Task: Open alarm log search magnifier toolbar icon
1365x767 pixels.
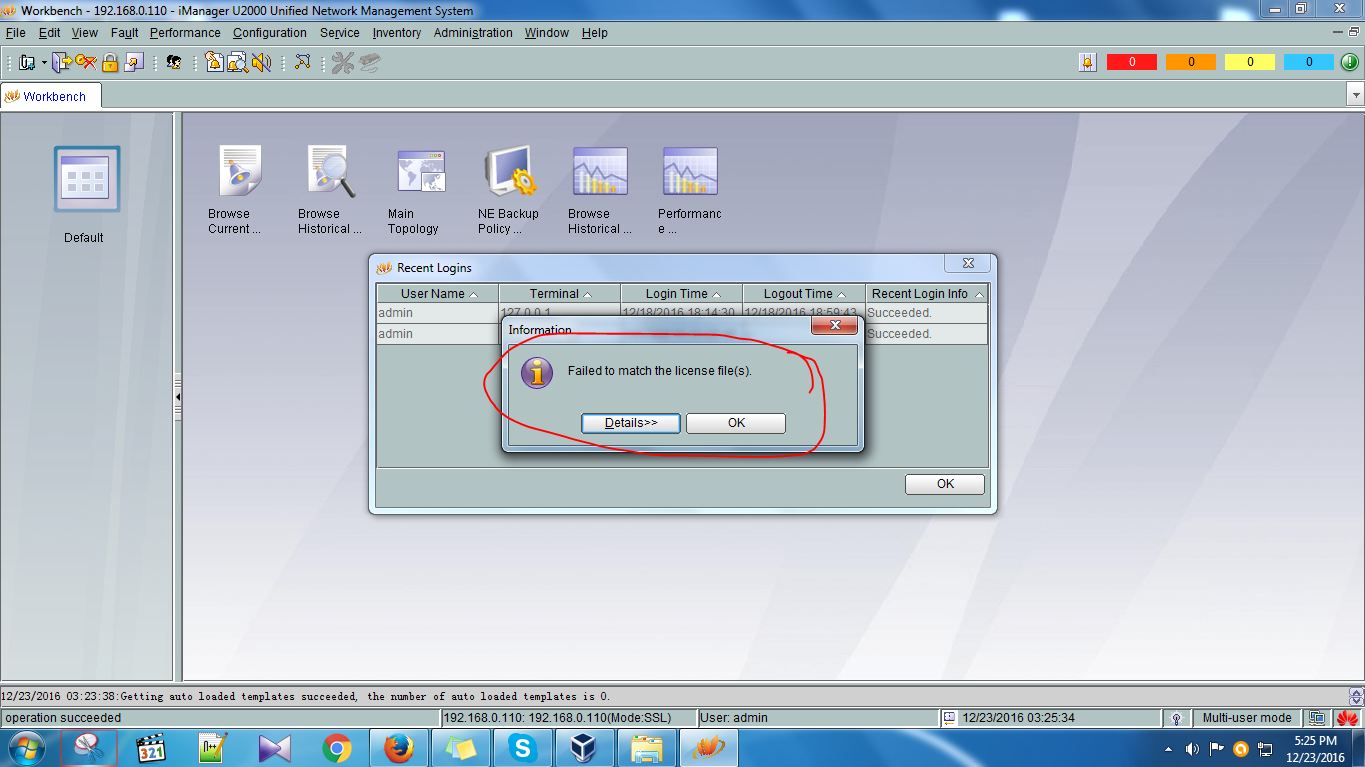Action: [x=237, y=62]
